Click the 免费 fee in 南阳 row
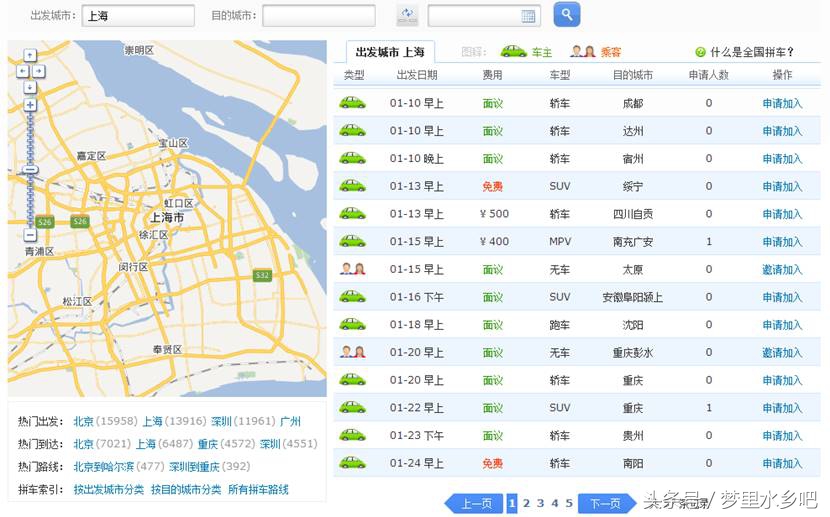Screen dimensions: 830x517 click(493, 463)
